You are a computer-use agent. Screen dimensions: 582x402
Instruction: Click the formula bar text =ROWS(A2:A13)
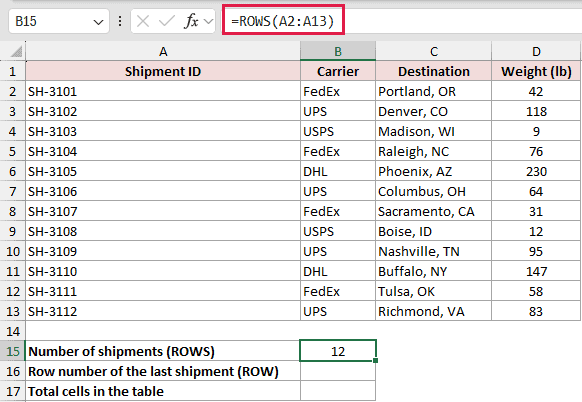tap(283, 21)
